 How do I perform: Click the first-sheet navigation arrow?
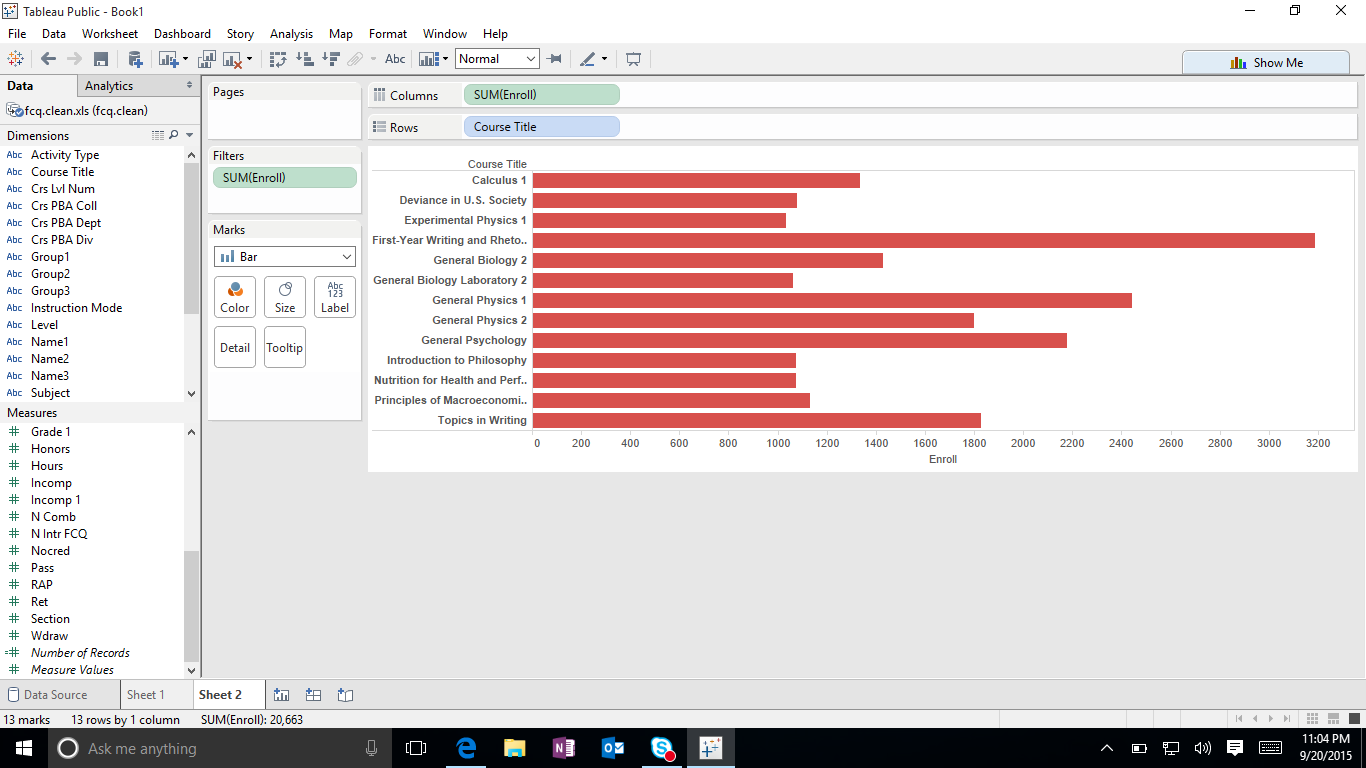tap(1240, 718)
